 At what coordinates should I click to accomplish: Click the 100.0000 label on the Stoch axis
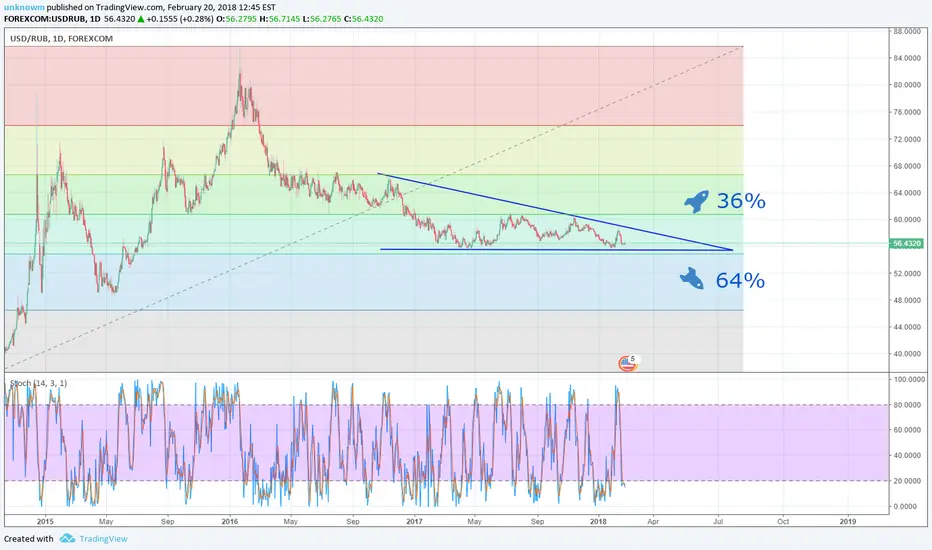coord(908,379)
